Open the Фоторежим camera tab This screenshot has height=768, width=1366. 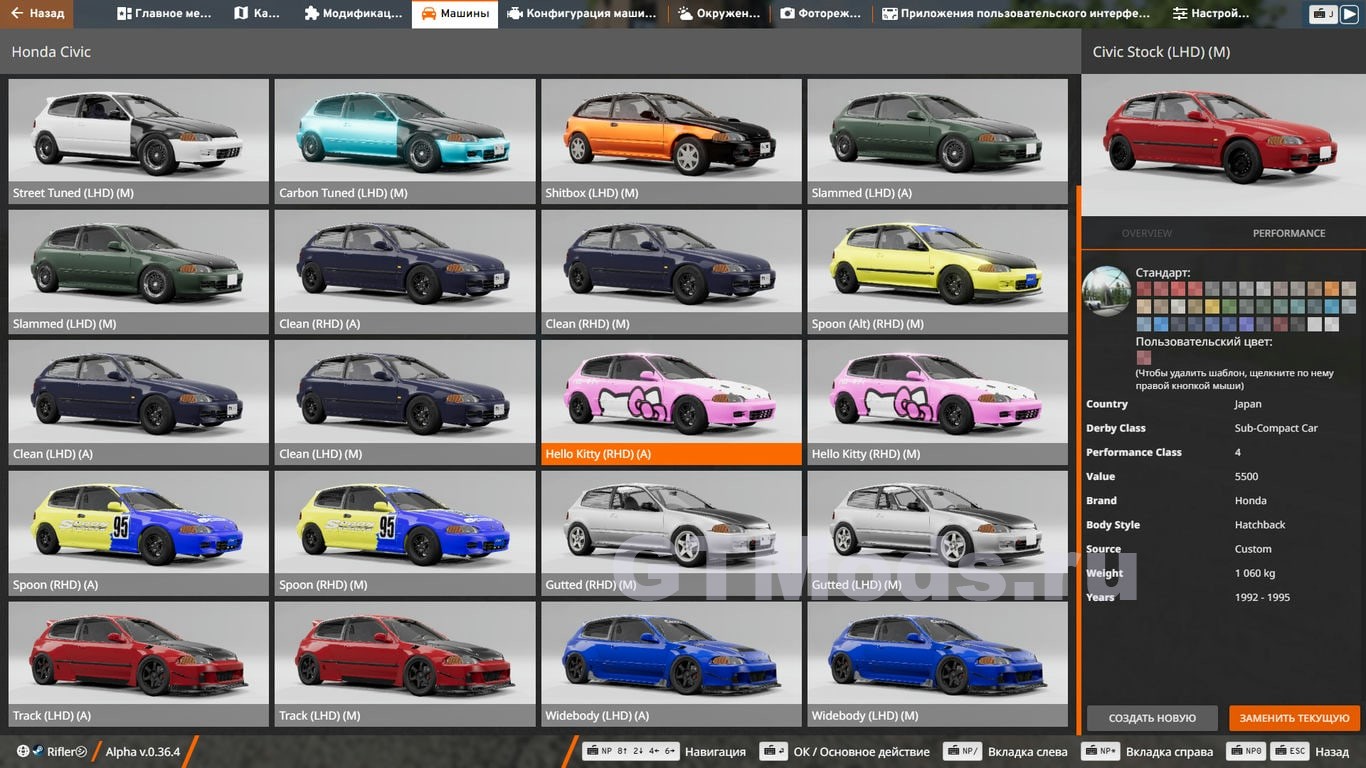tap(820, 14)
